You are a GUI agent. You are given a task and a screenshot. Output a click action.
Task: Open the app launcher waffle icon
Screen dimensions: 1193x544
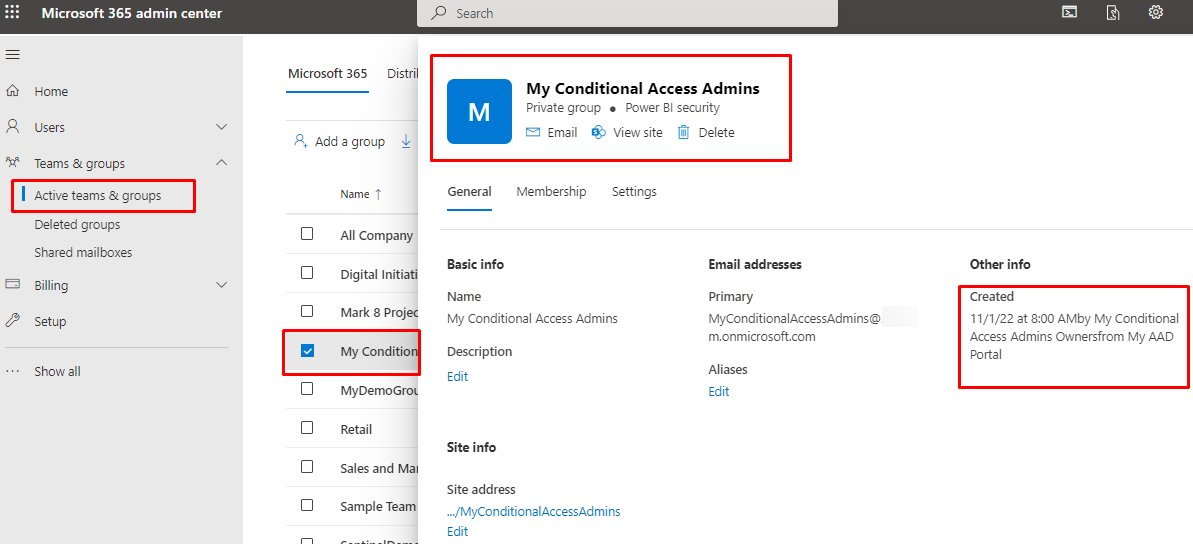pyautogui.click(x=13, y=13)
